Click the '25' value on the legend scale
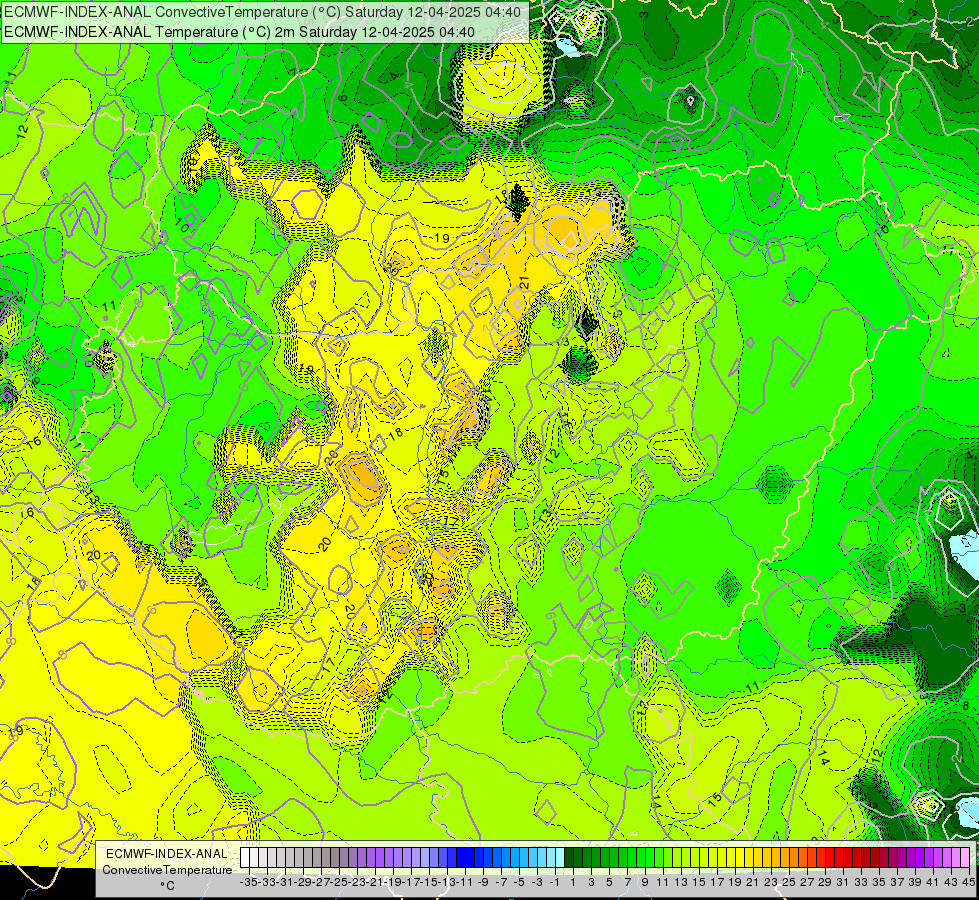Screen dimensions: 979x900 [x=789, y=882]
